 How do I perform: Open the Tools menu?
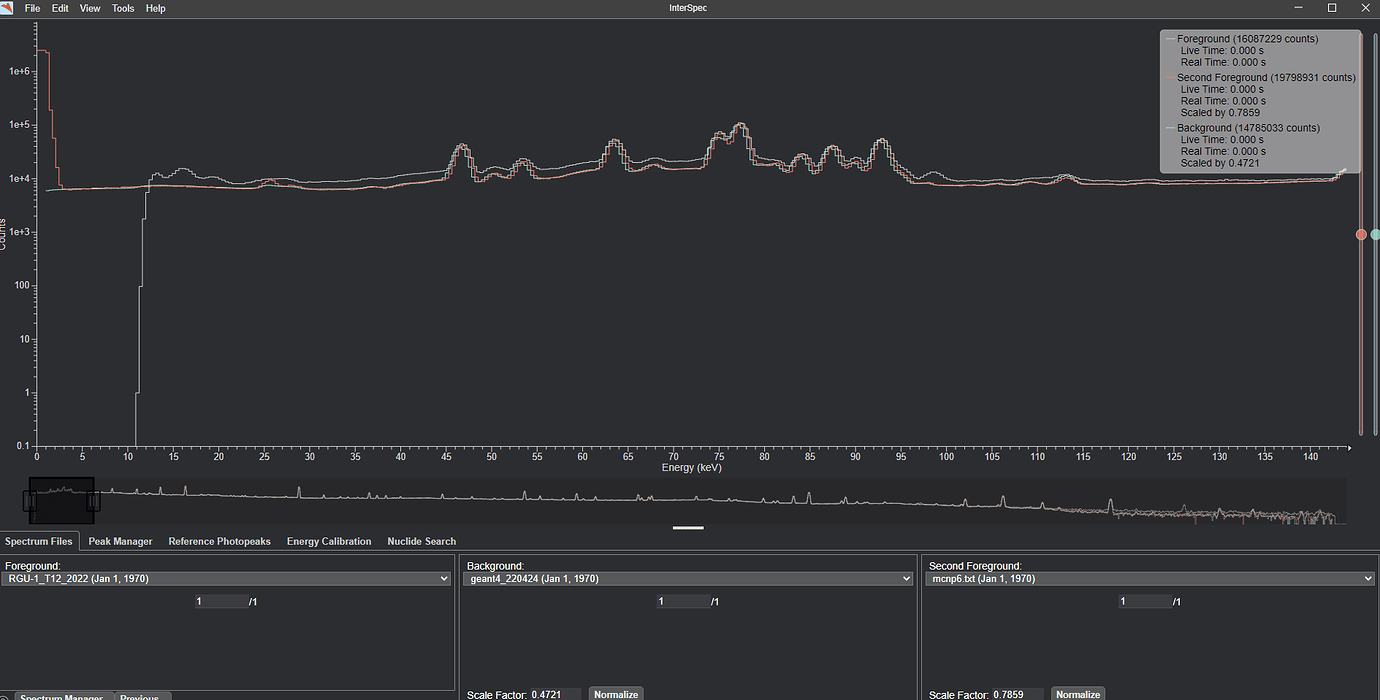coord(123,8)
